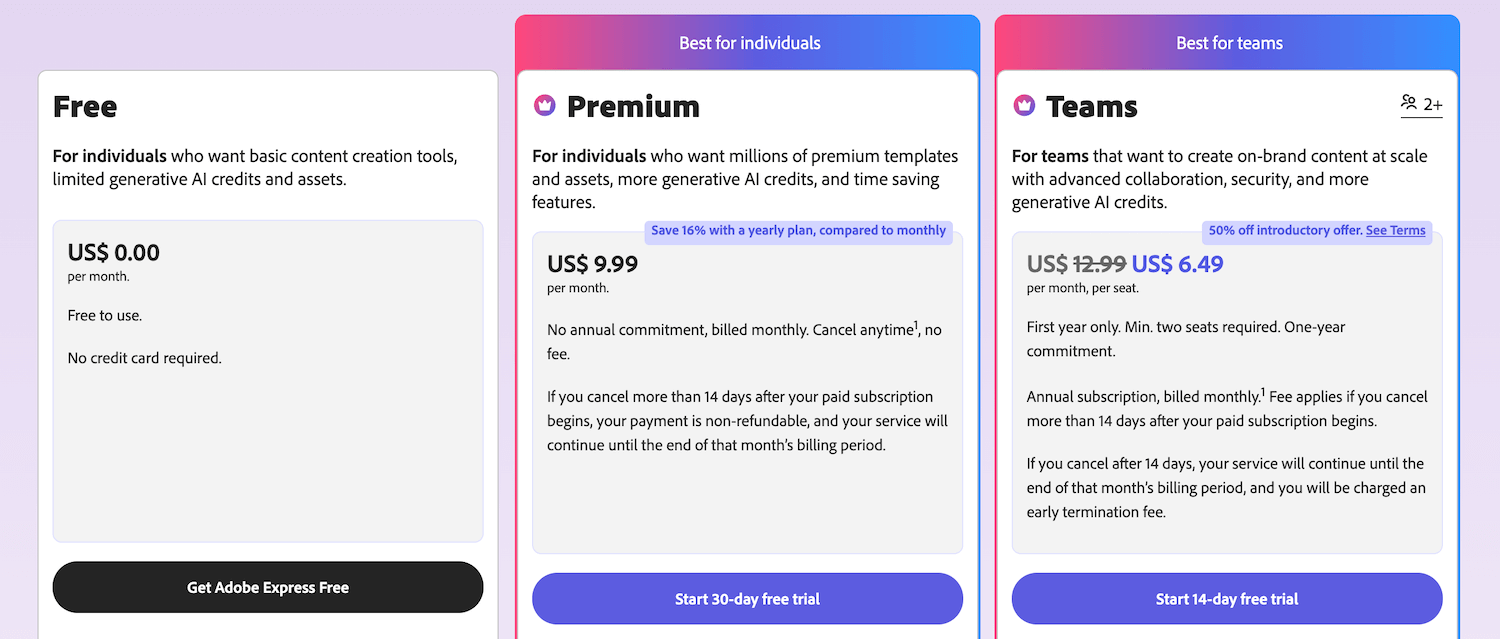Open the 'See Terms' link
The width and height of the screenshot is (1500, 639).
1396,230
